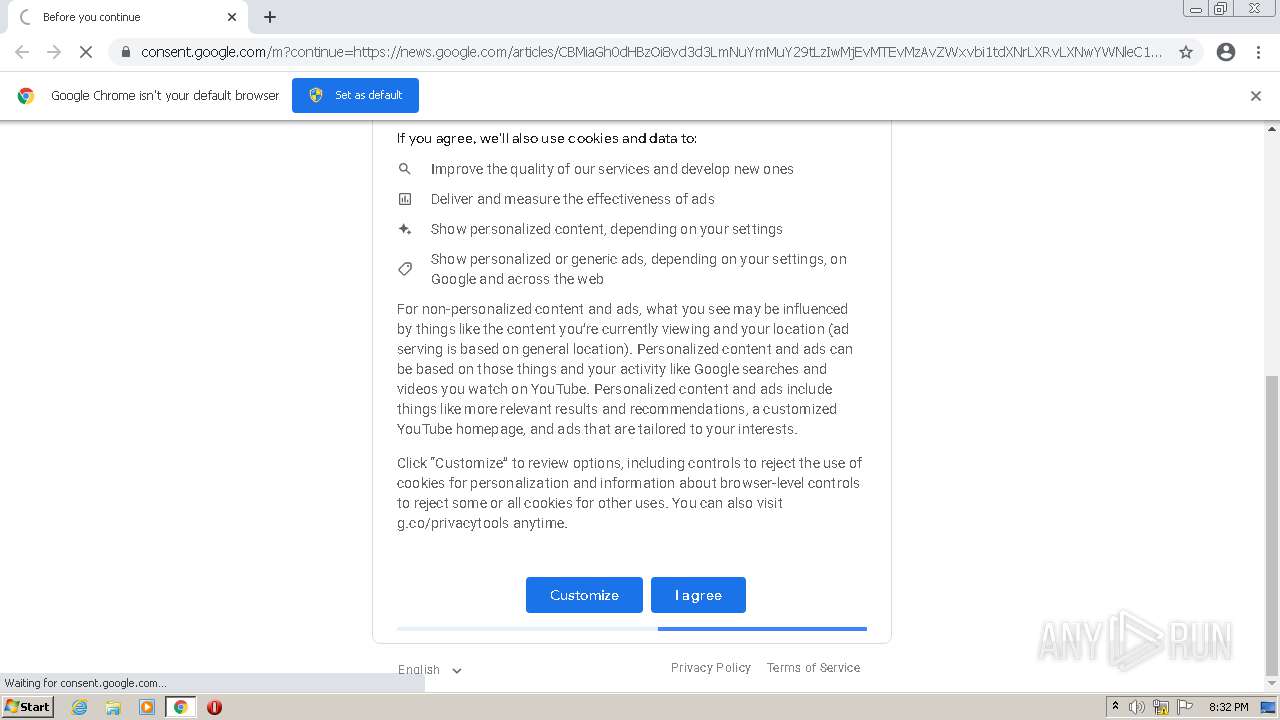Screen dimensions: 1280x720
Task: Go back to the previous page
Action: coord(22,52)
